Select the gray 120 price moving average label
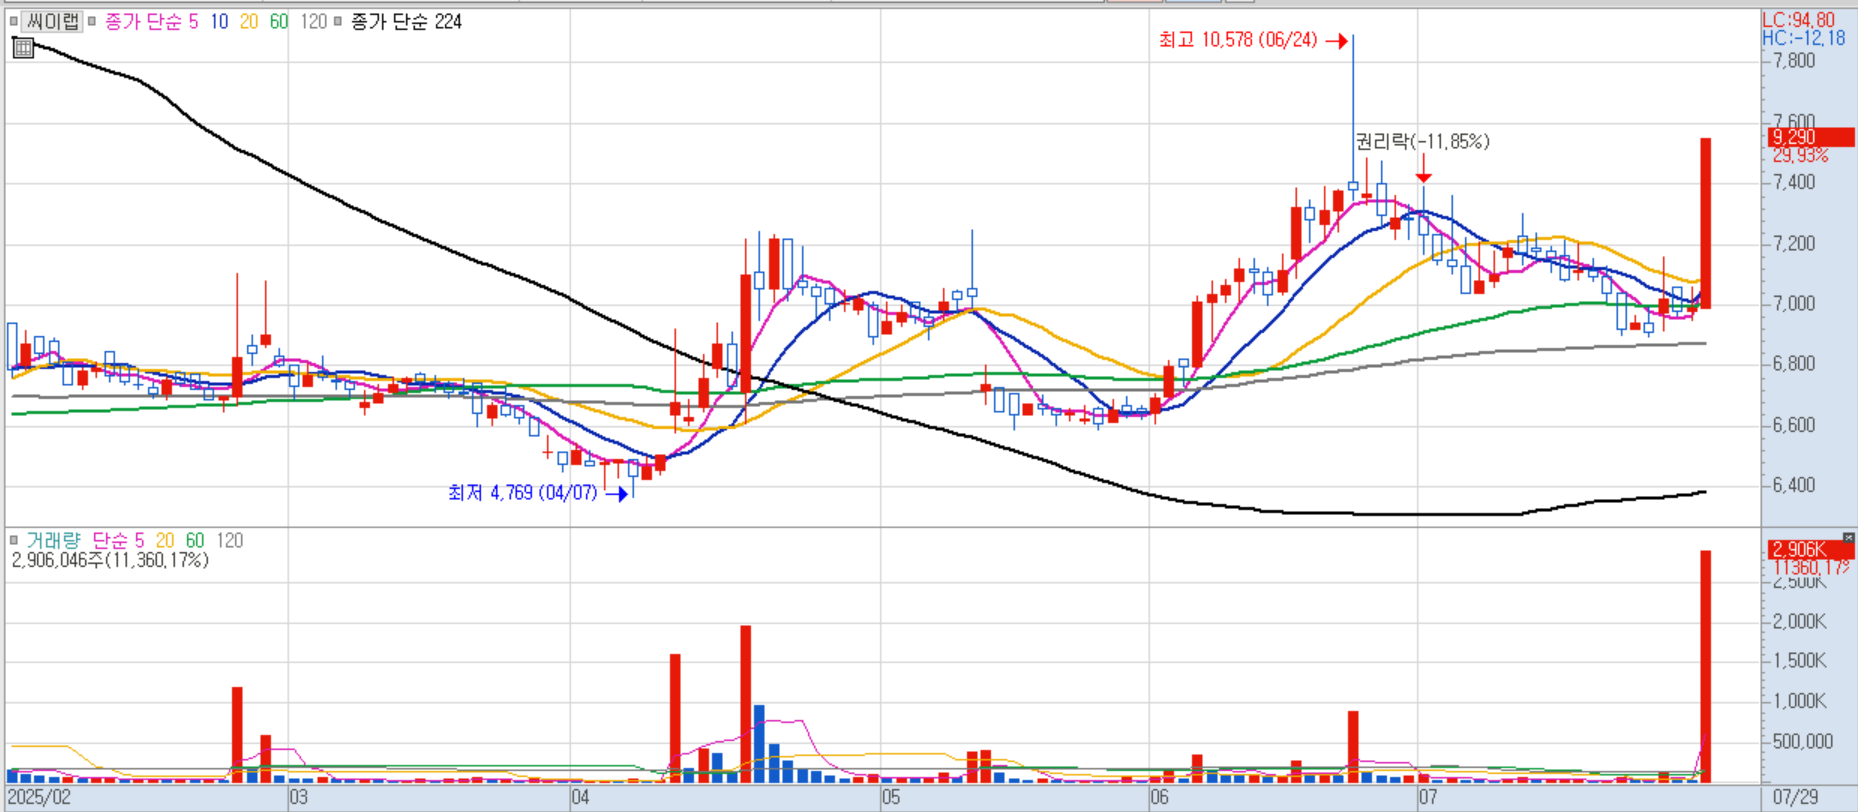This screenshot has width=1858, height=812. pos(314,21)
